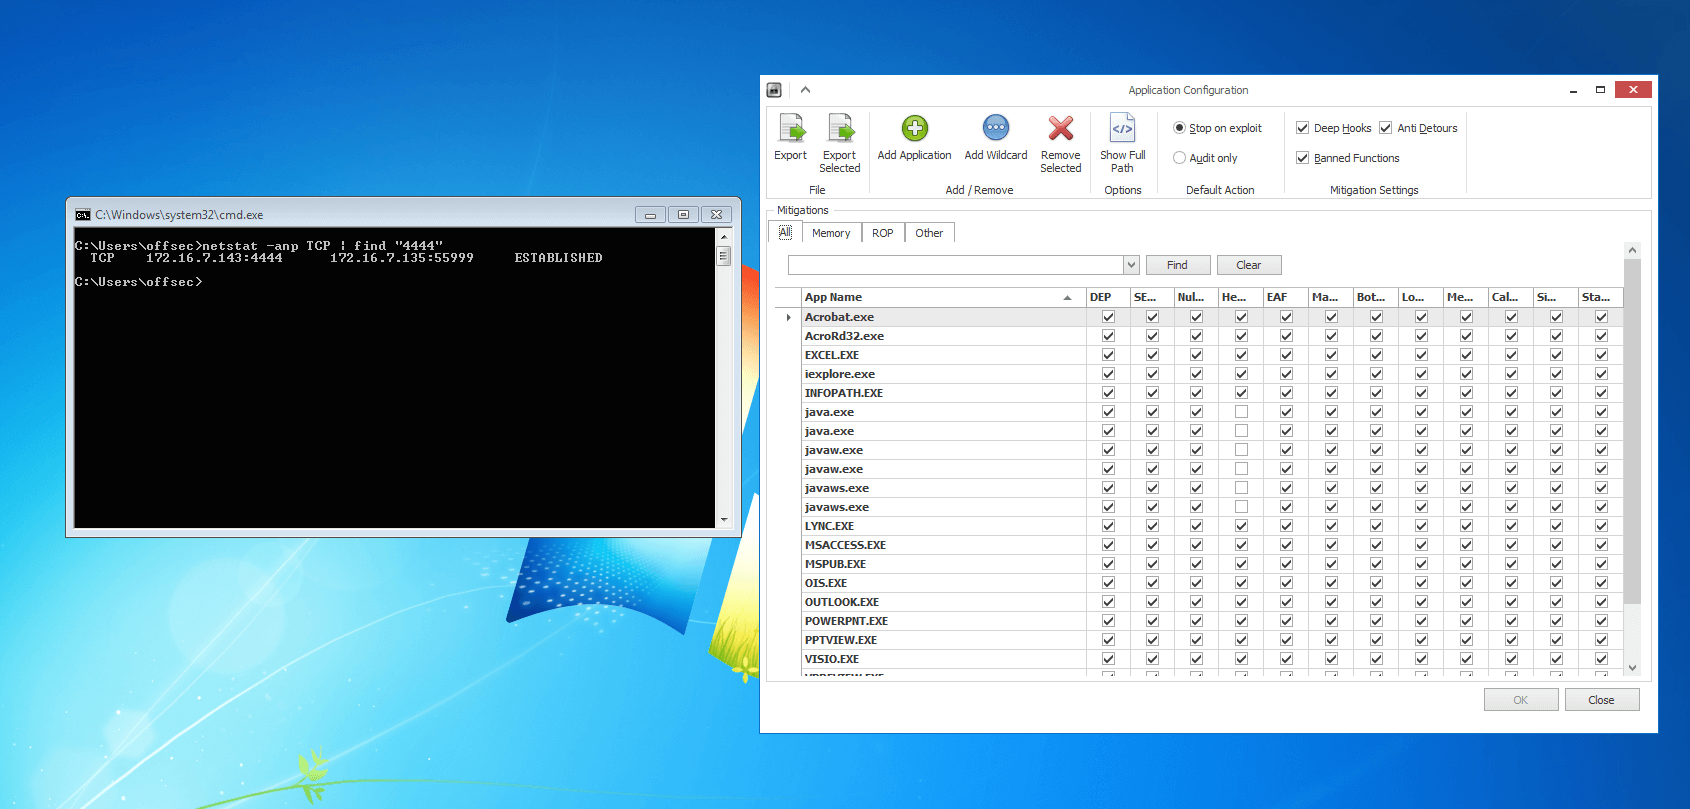This screenshot has height=809, width=1690.
Task: Uncheck the Deep Hooks checkbox
Action: [x=1302, y=128]
